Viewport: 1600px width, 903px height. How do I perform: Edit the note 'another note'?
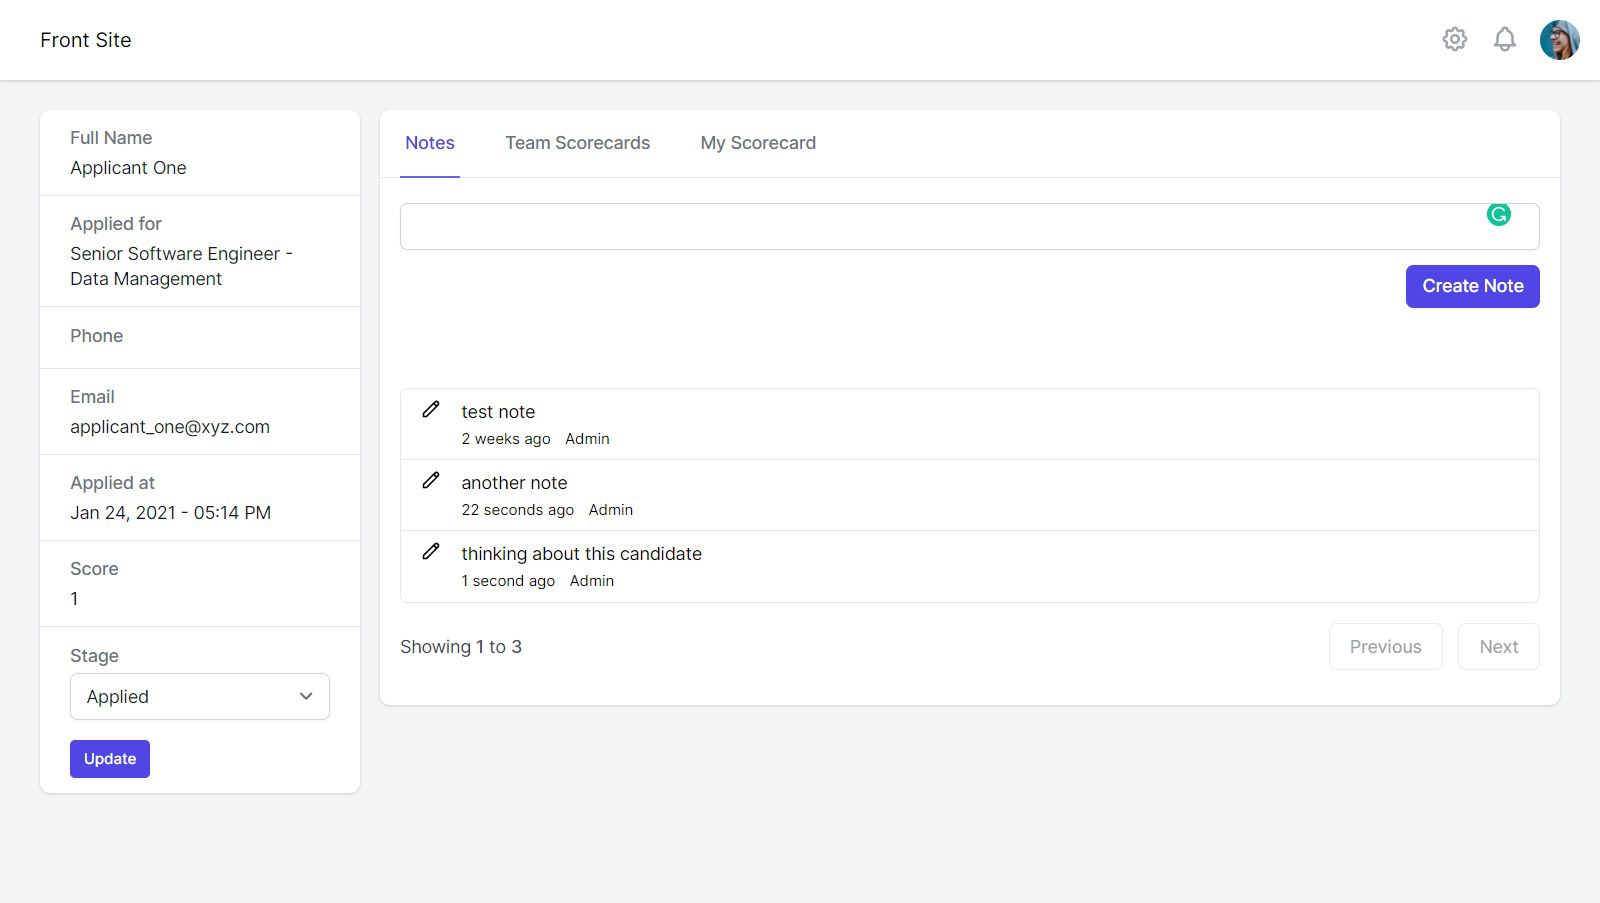431,480
